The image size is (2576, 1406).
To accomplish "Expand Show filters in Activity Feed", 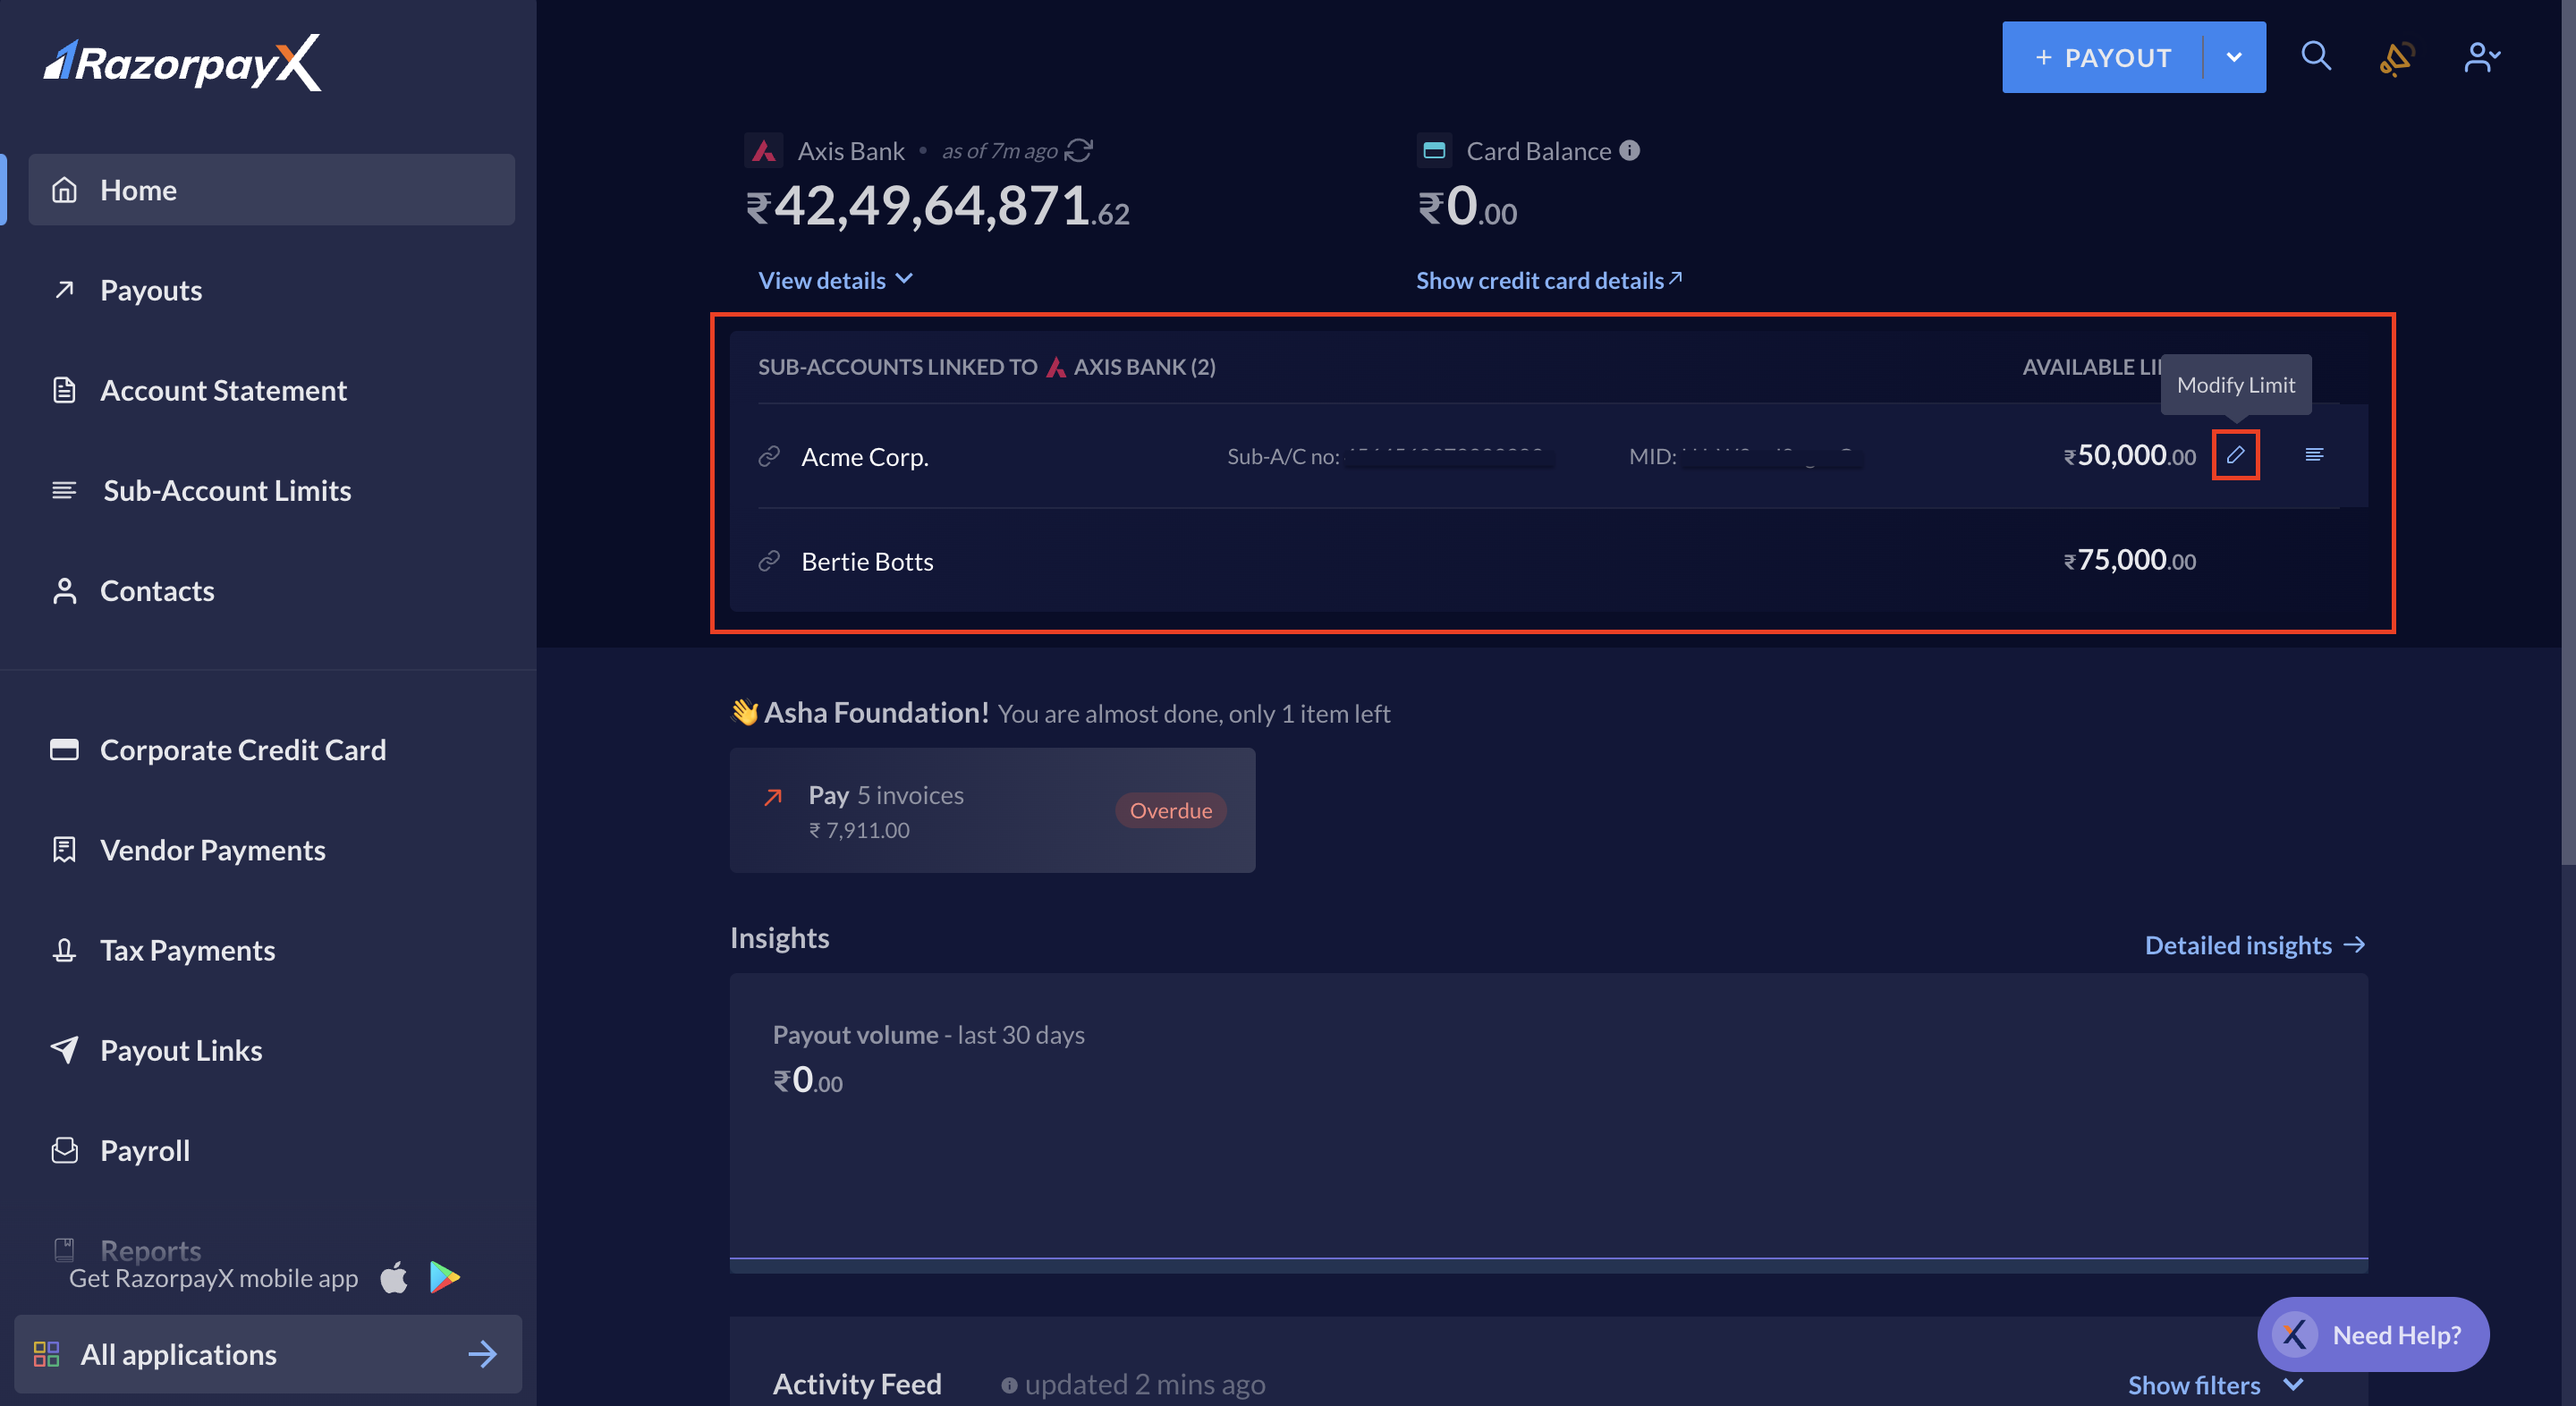I will 2215,1385.
